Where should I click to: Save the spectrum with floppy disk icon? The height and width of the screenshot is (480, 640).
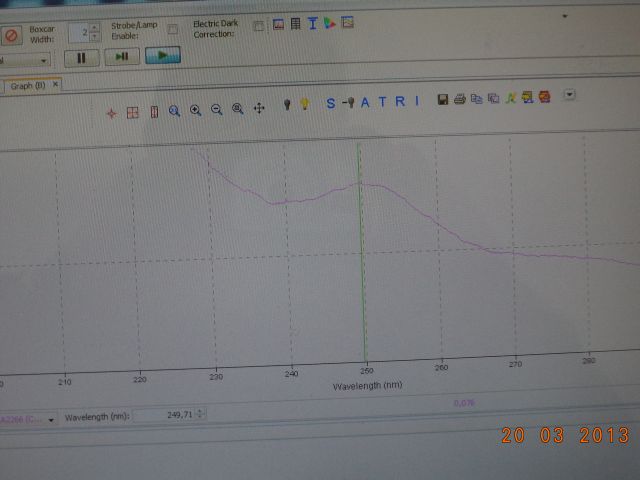443,100
